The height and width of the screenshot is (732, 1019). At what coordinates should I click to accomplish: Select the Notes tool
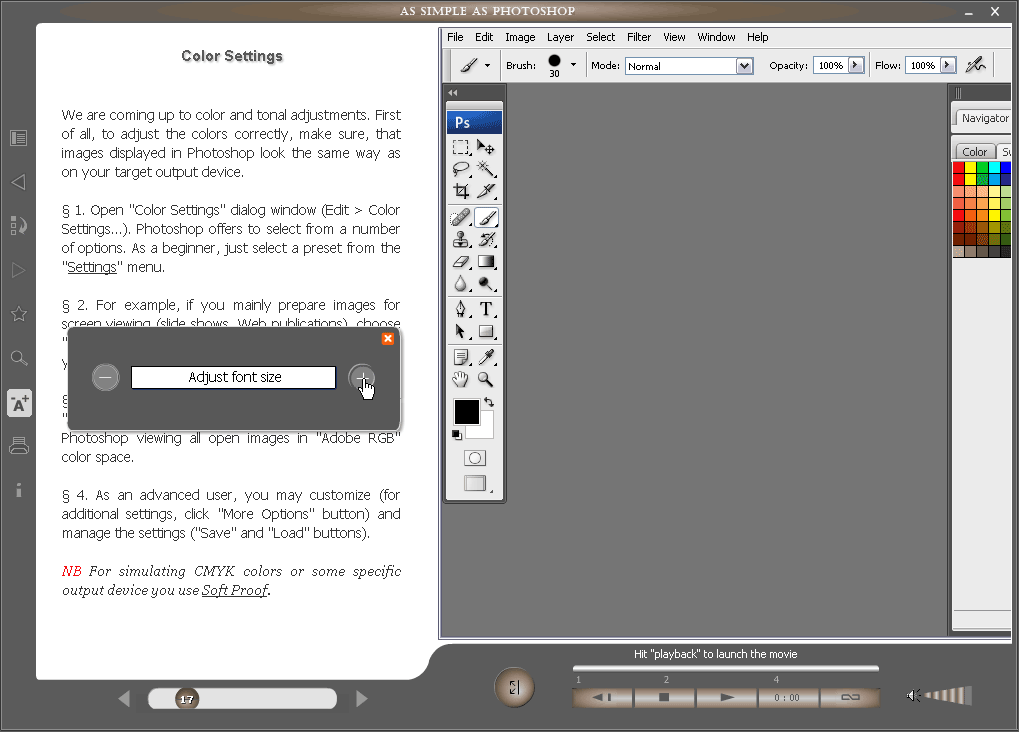pos(461,357)
